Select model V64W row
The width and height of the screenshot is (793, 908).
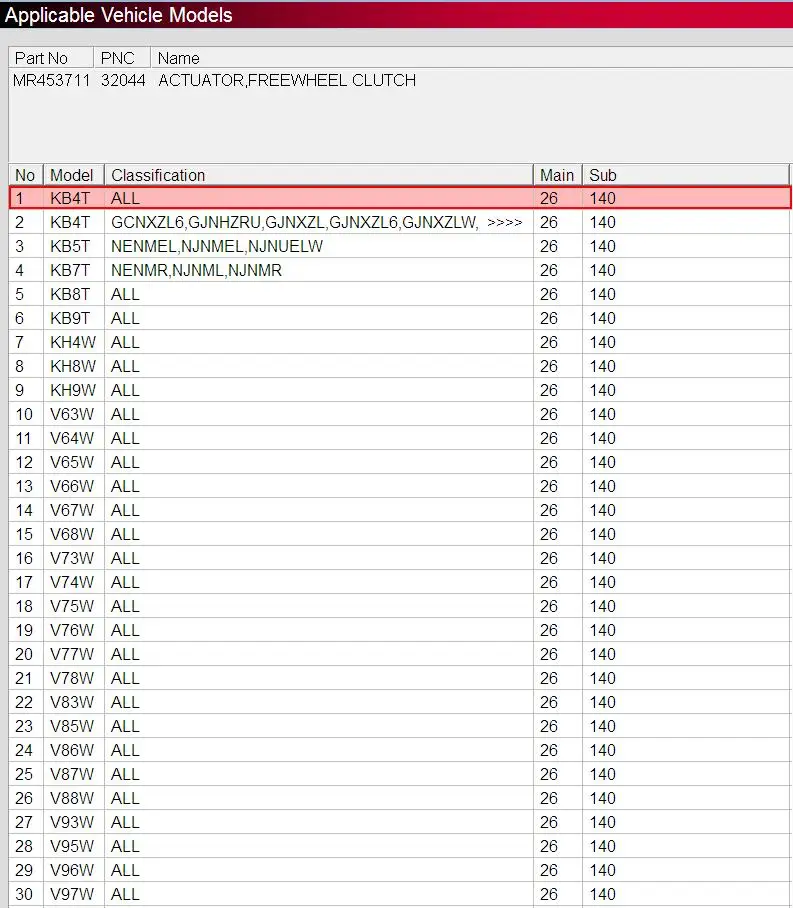click(x=400, y=438)
